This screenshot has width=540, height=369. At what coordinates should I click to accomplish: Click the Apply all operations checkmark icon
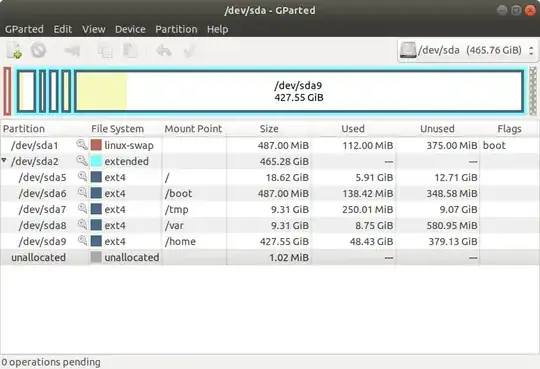click(x=190, y=51)
